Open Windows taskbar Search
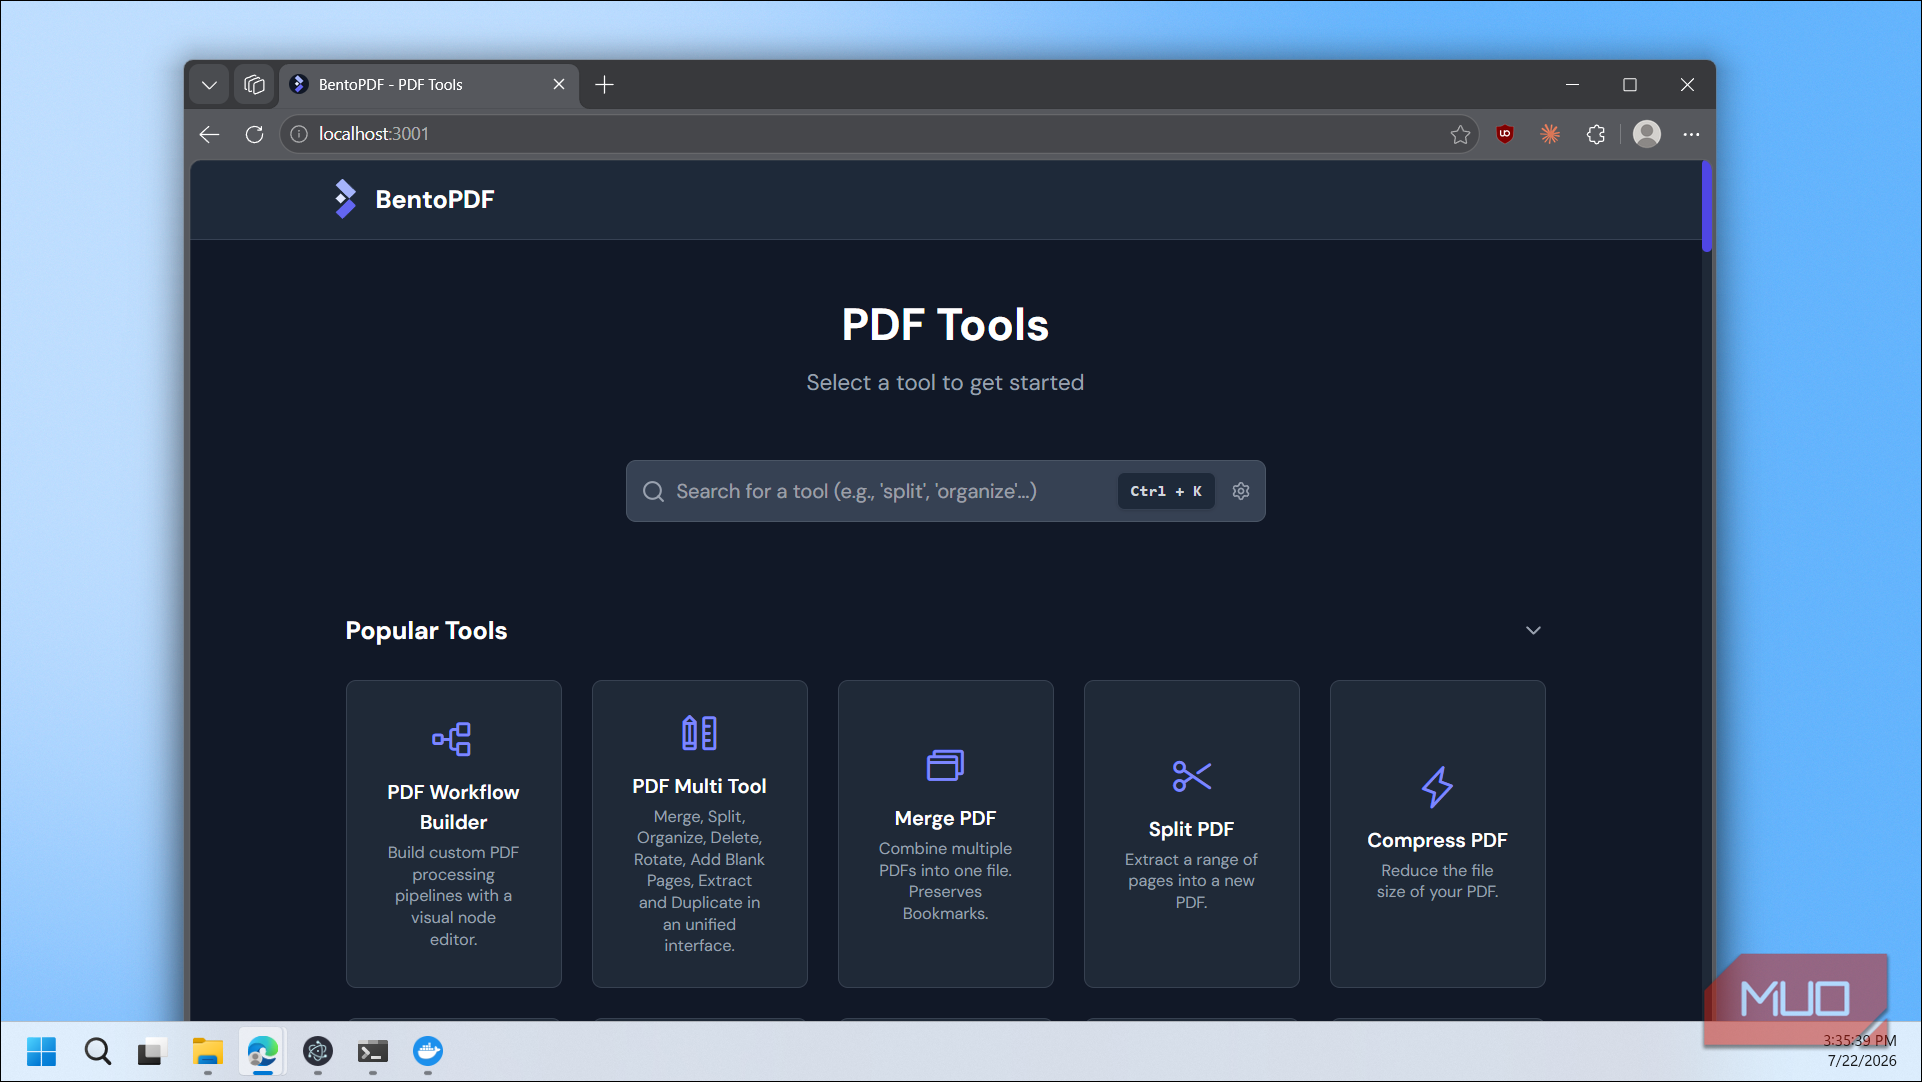 pos(97,1052)
